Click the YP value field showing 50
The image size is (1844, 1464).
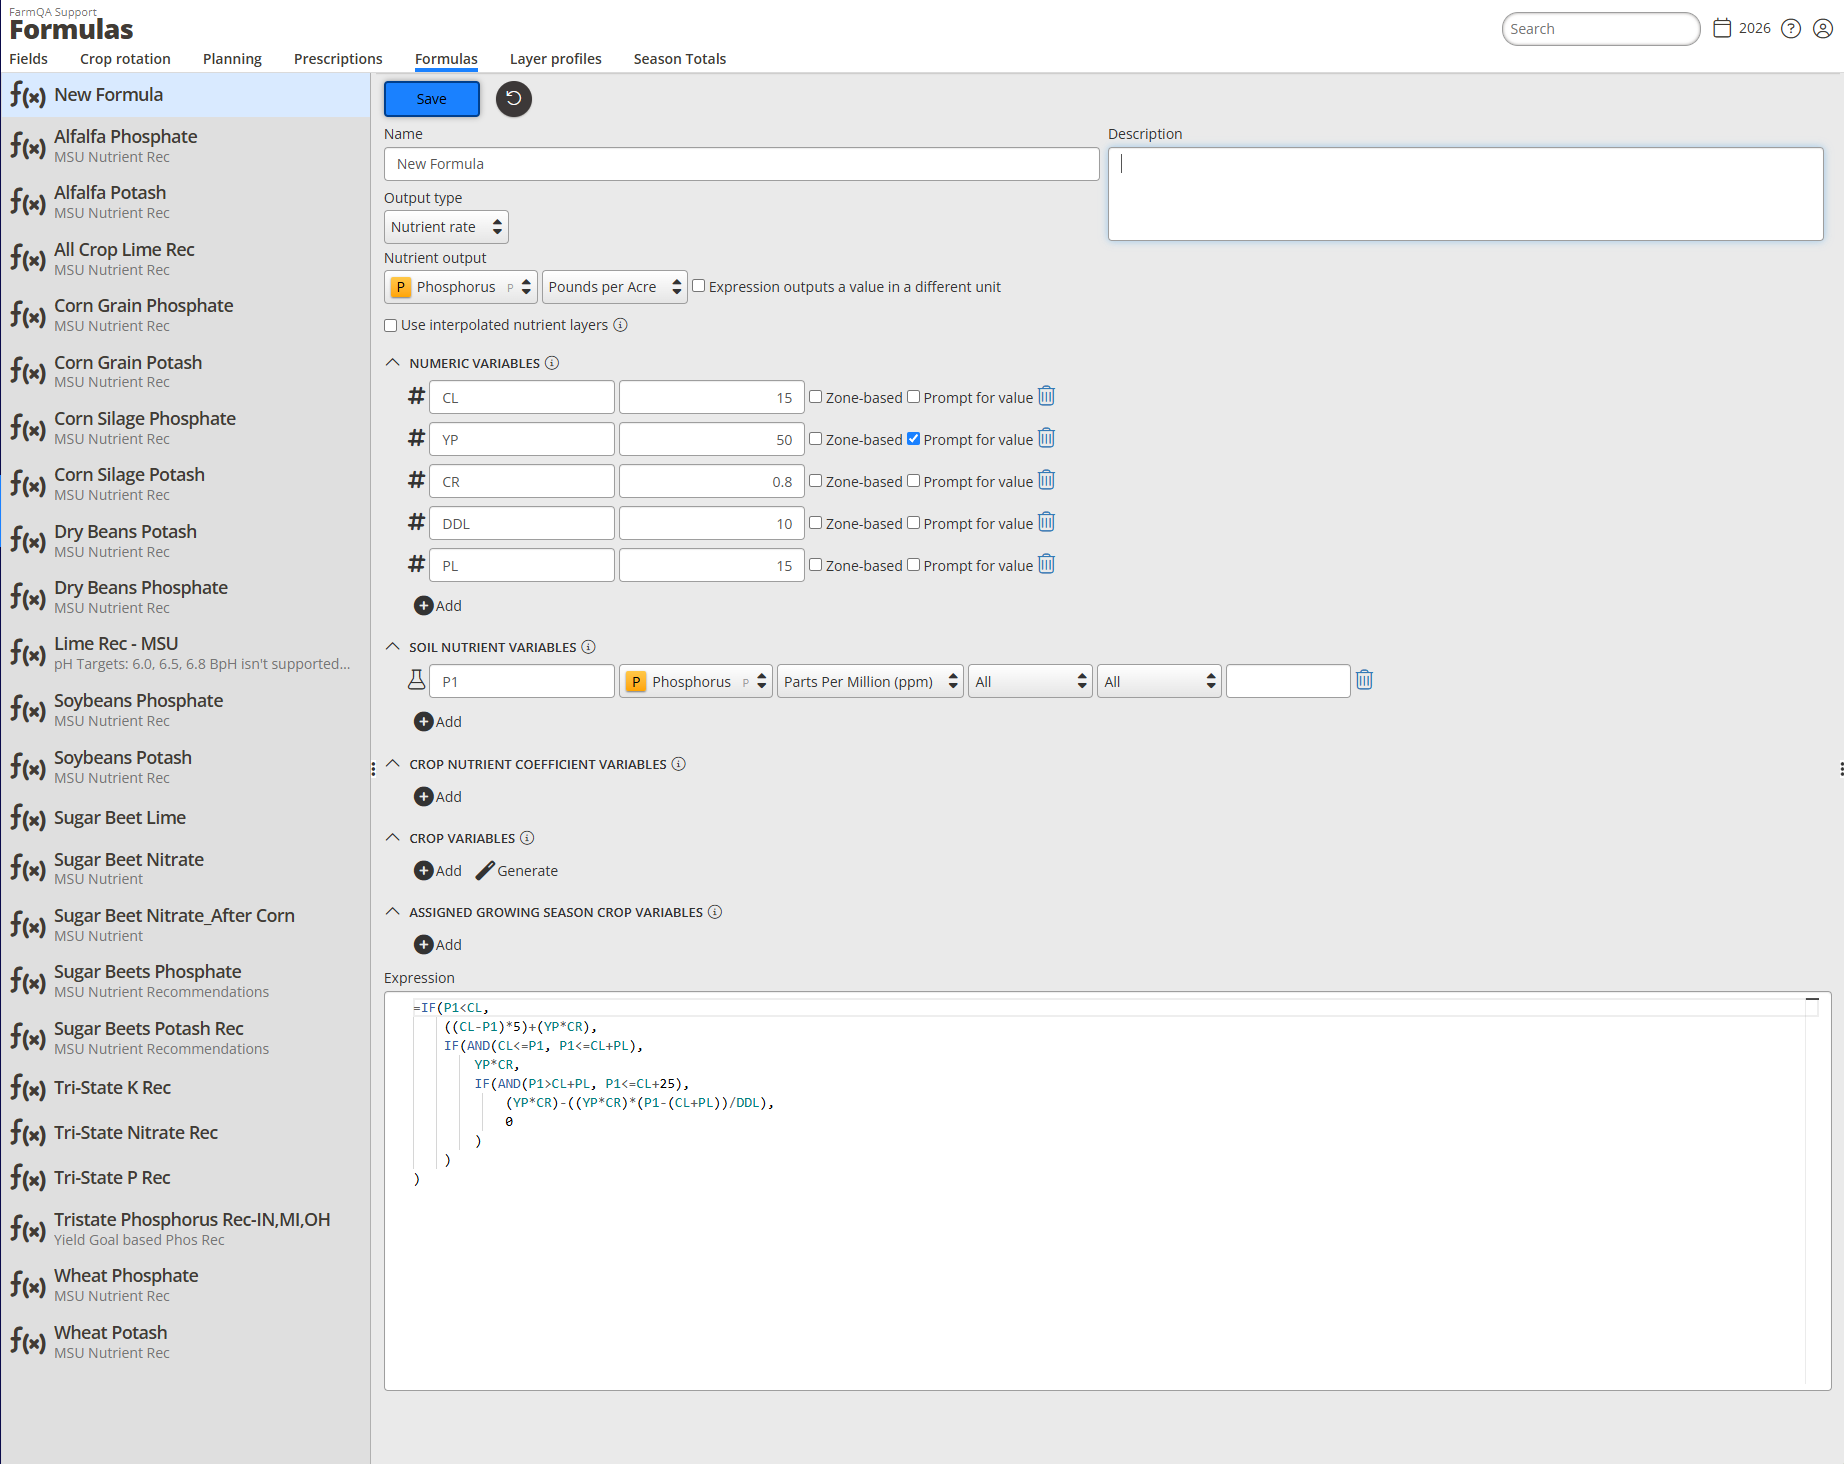[x=711, y=439]
